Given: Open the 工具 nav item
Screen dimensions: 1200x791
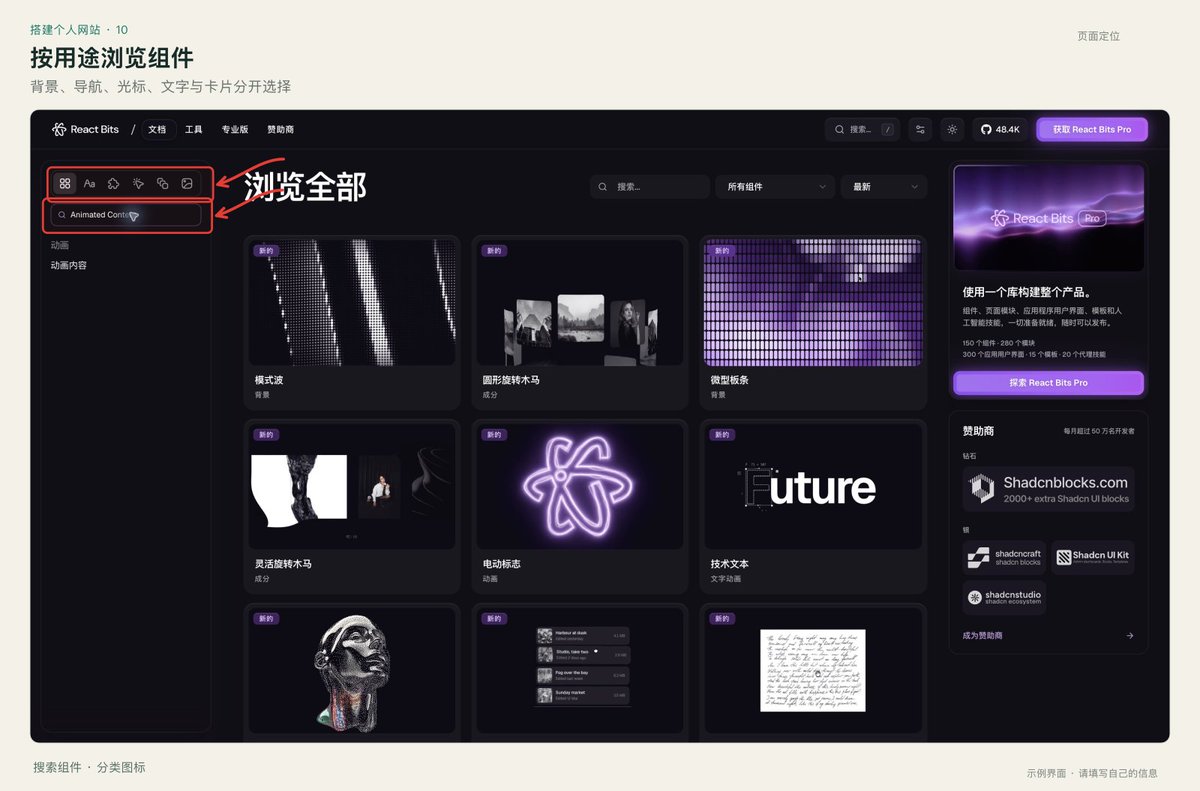Looking at the screenshot, I should [x=194, y=129].
